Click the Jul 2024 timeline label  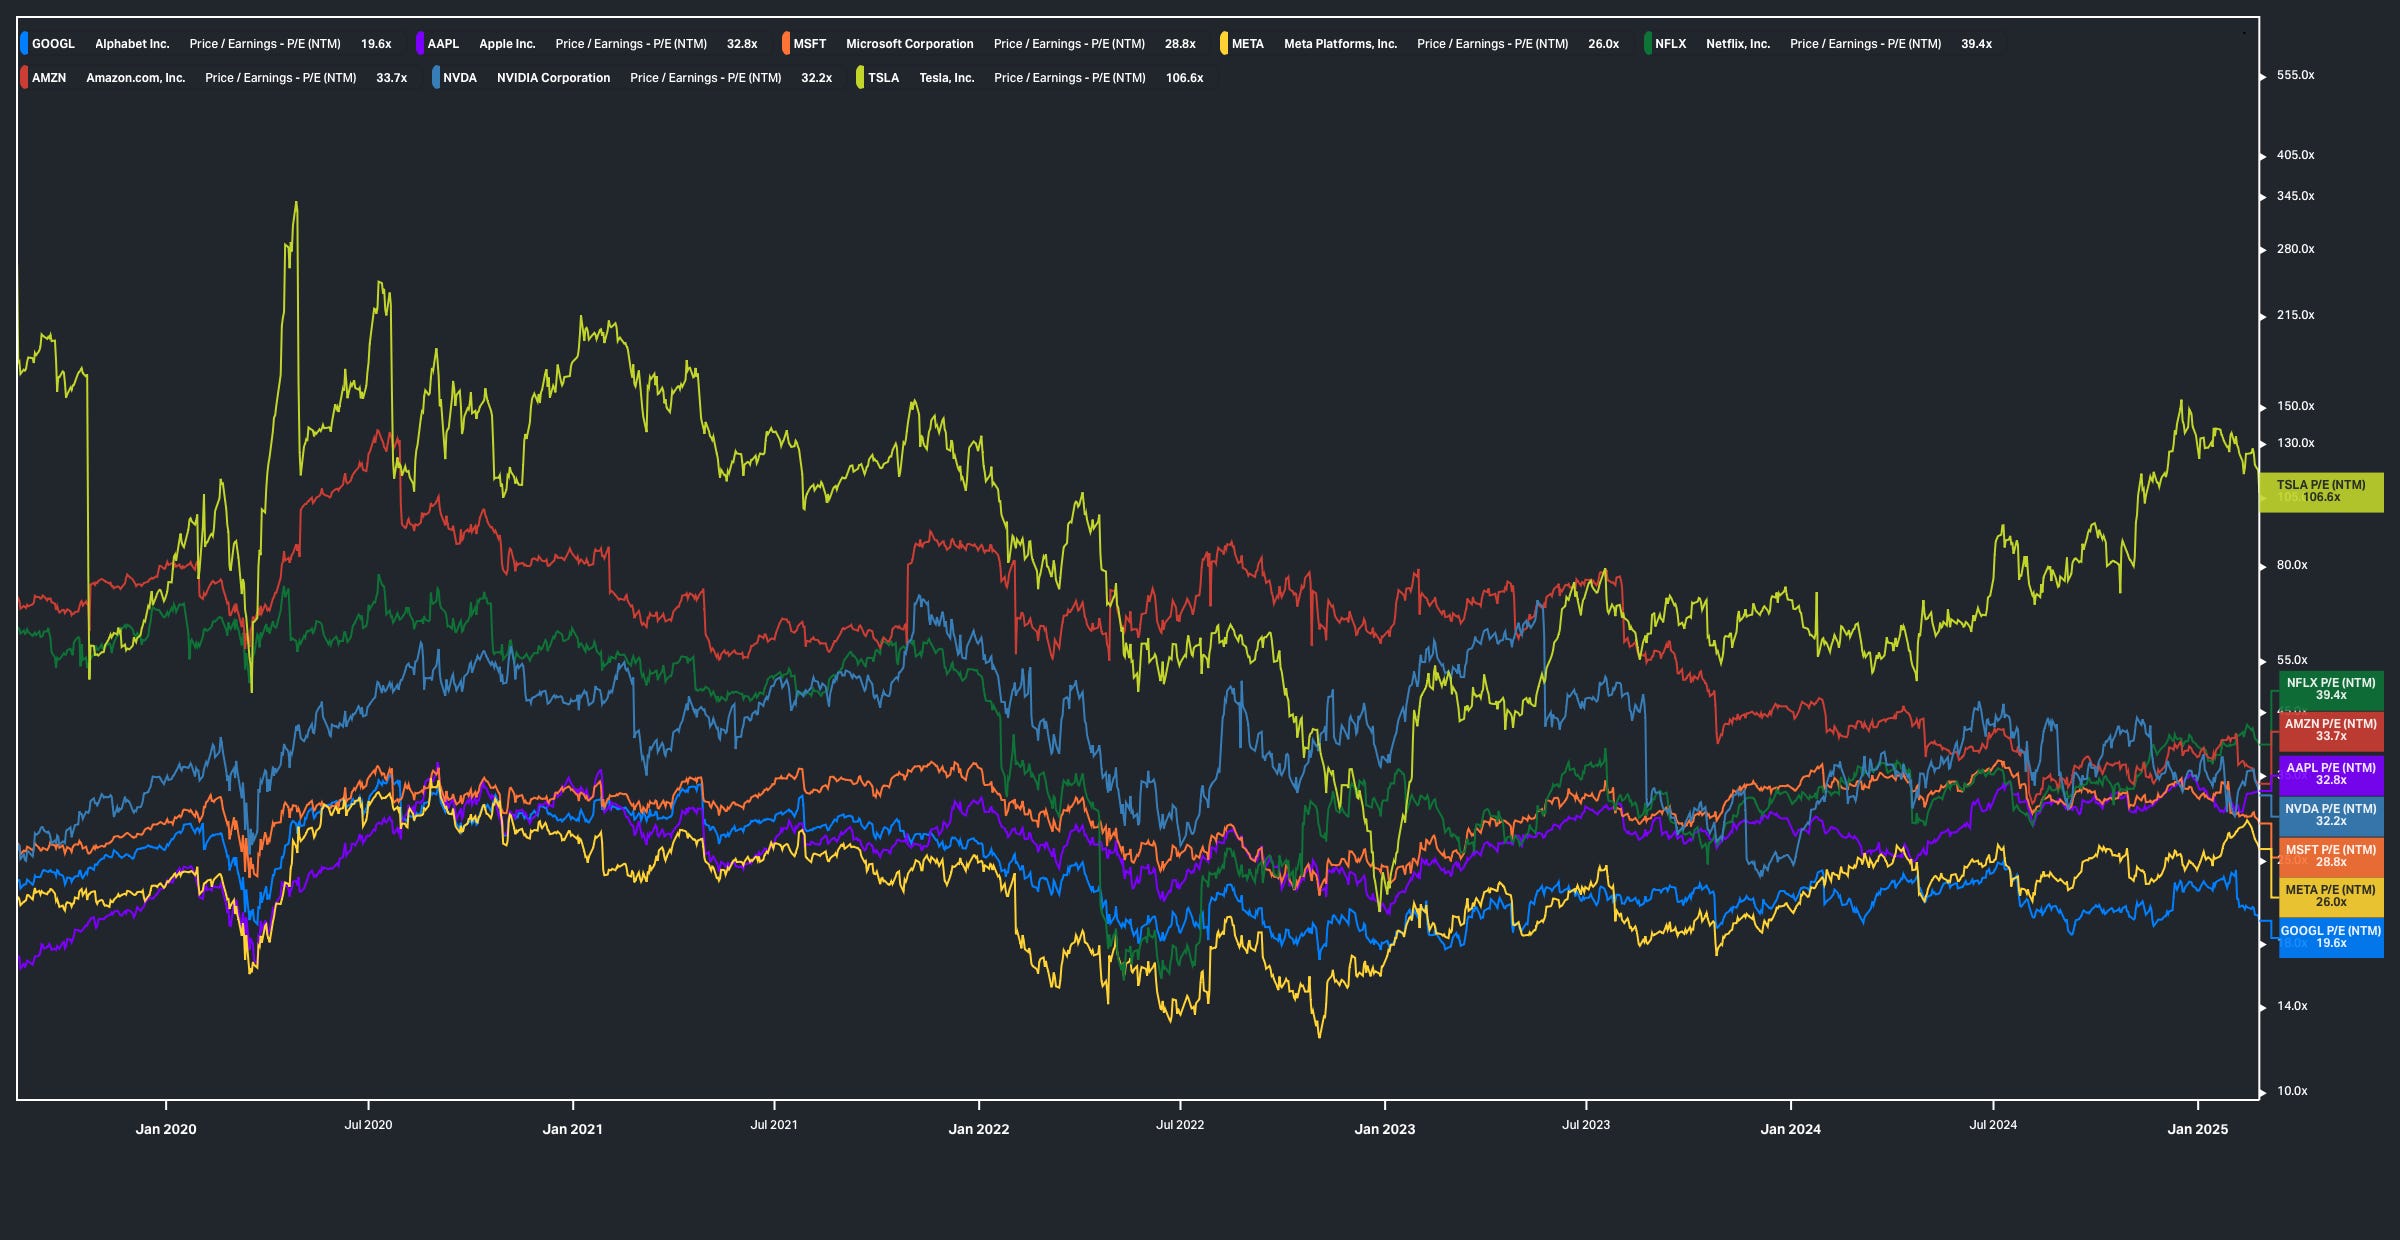pyautogui.click(x=1992, y=1125)
